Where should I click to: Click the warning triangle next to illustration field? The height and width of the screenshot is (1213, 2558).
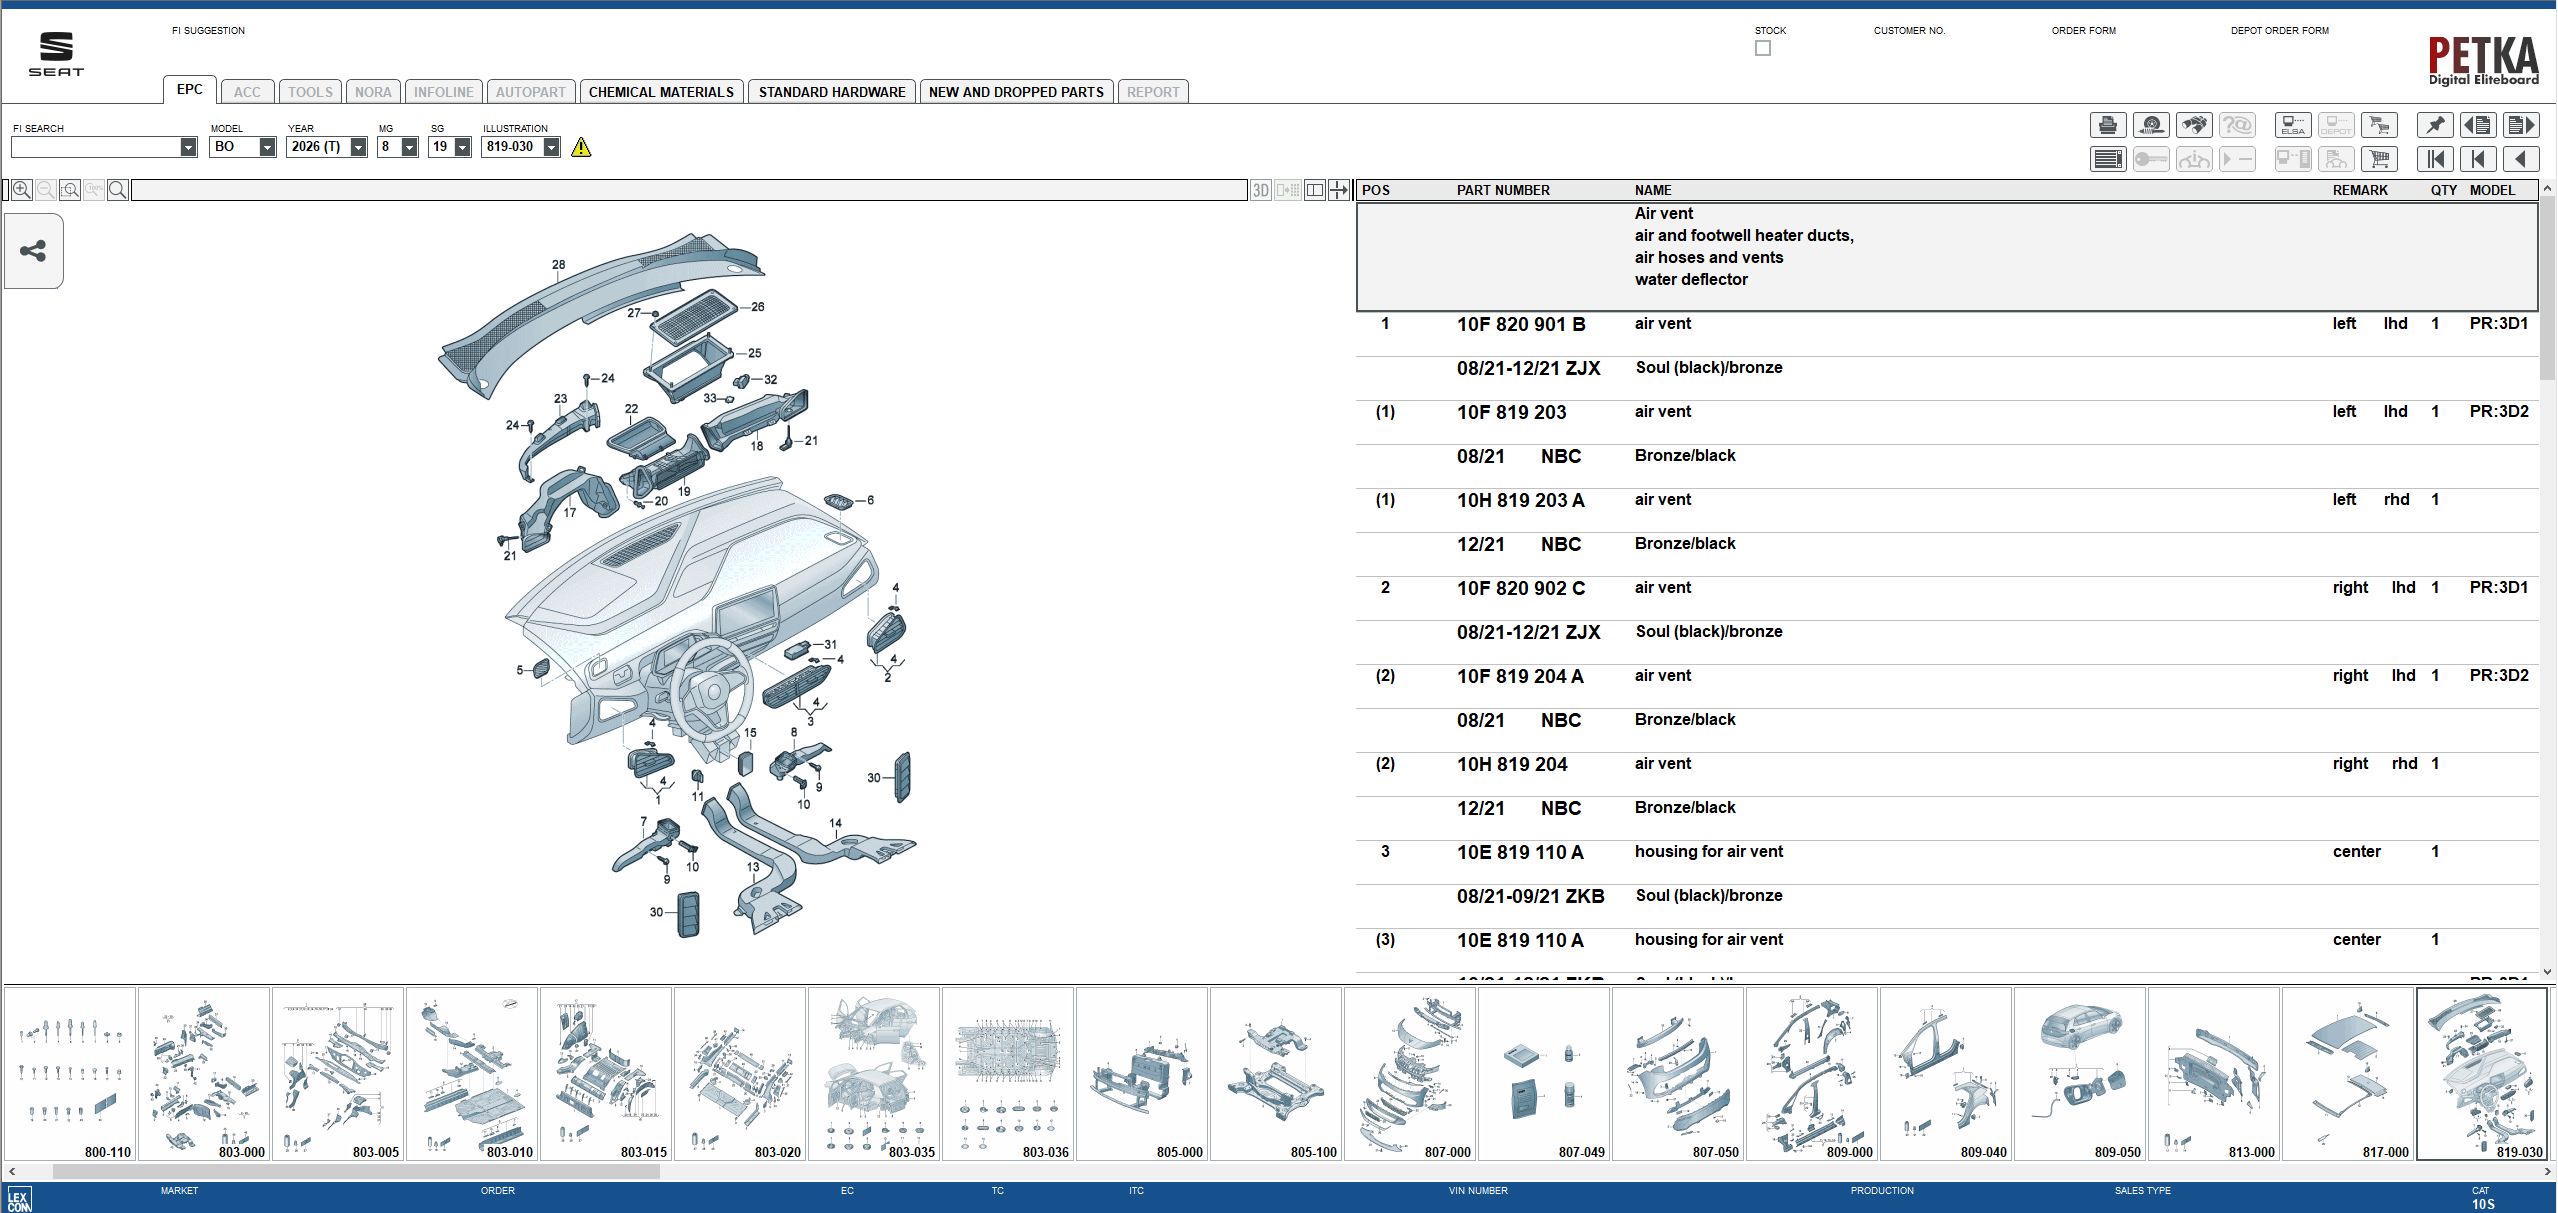click(582, 147)
